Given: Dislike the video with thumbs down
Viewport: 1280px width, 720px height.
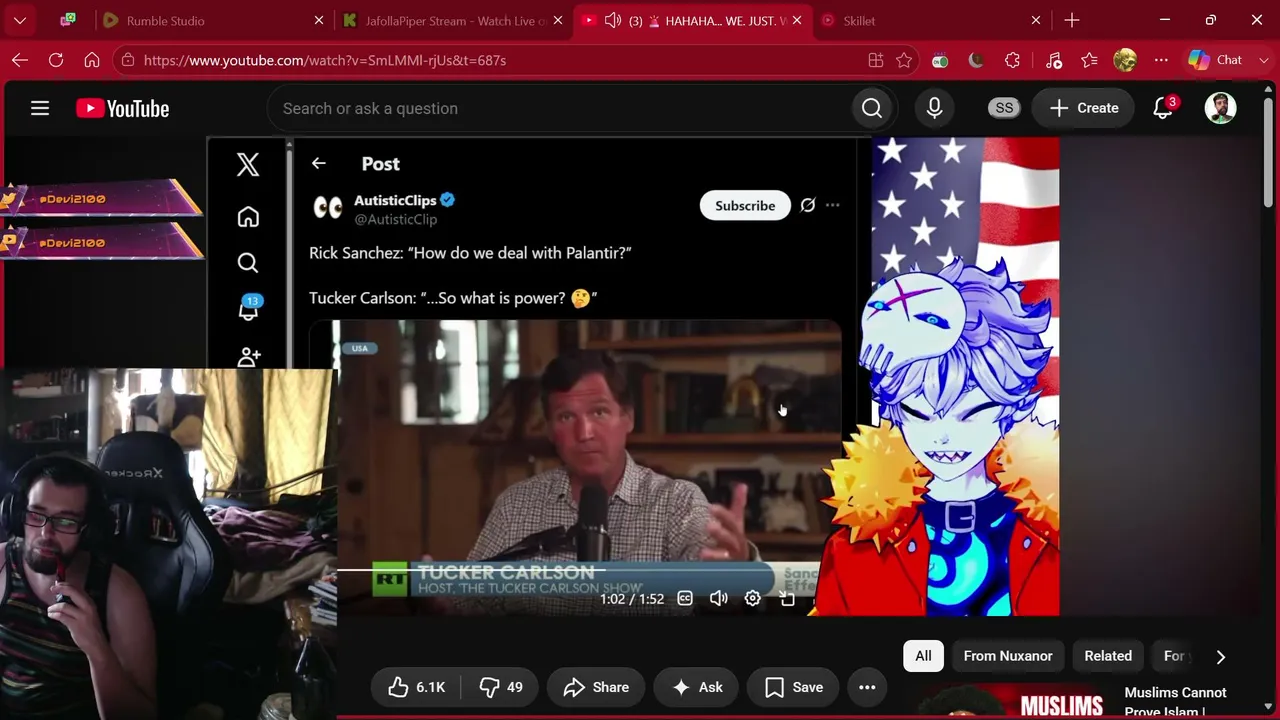Looking at the screenshot, I should 502,687.
